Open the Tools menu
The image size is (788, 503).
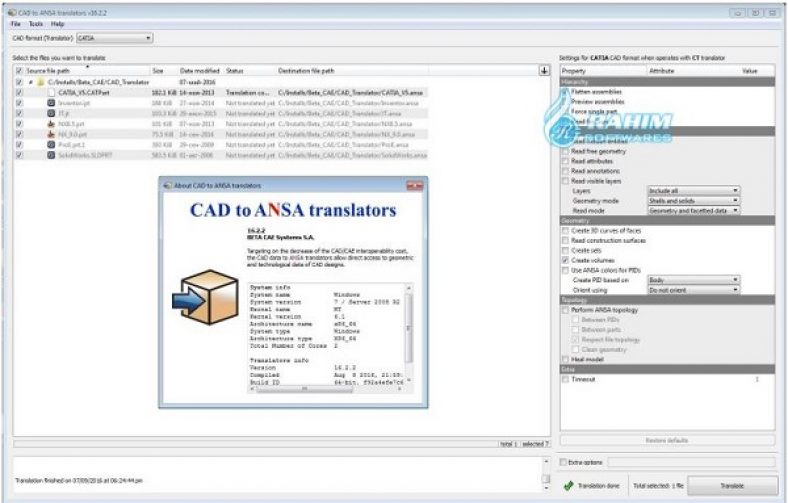pyautogui.click(x=36, y=24)
